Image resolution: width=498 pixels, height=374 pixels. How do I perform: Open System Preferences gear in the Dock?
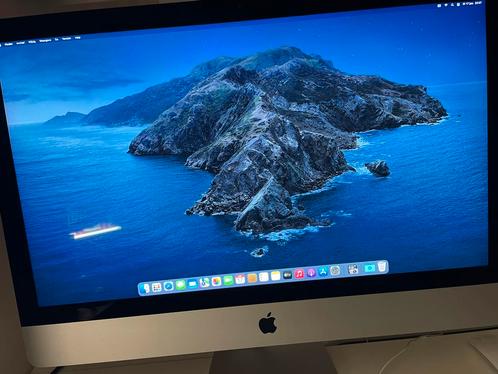(x=335, y=271)
